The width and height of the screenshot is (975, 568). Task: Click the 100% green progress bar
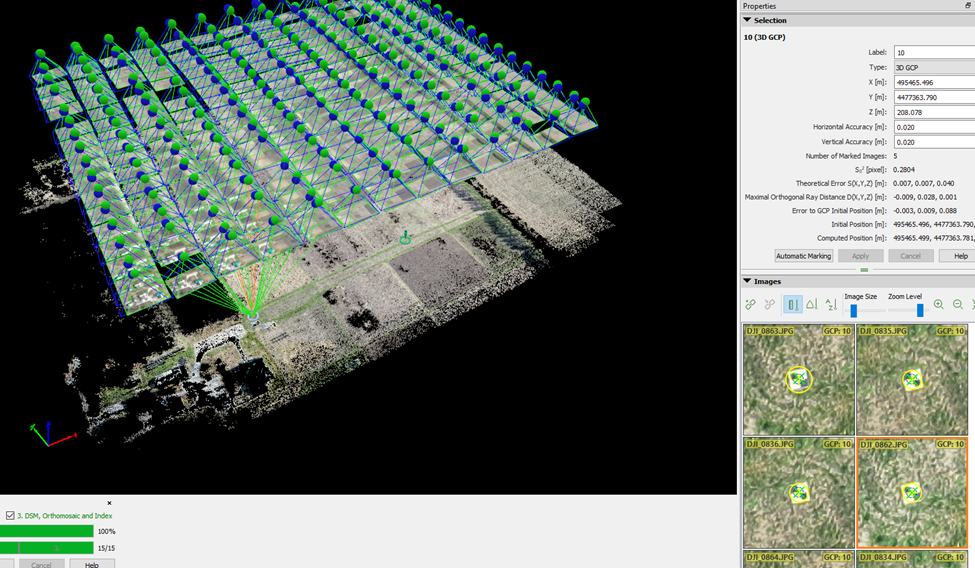[47, 531]
